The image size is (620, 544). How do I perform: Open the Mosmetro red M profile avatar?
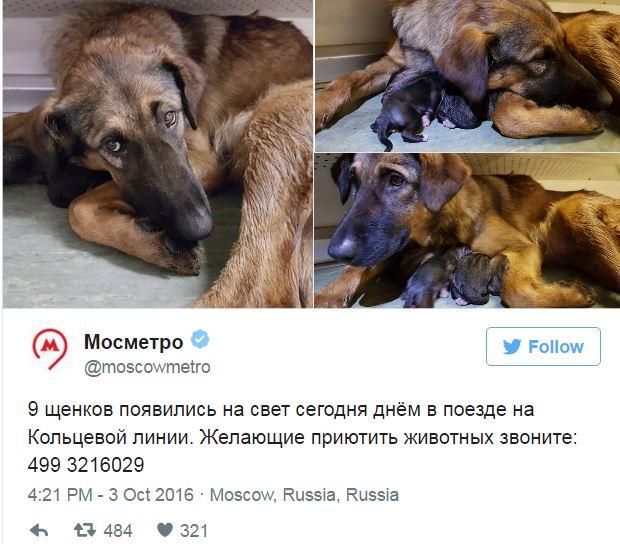[50, 348]
